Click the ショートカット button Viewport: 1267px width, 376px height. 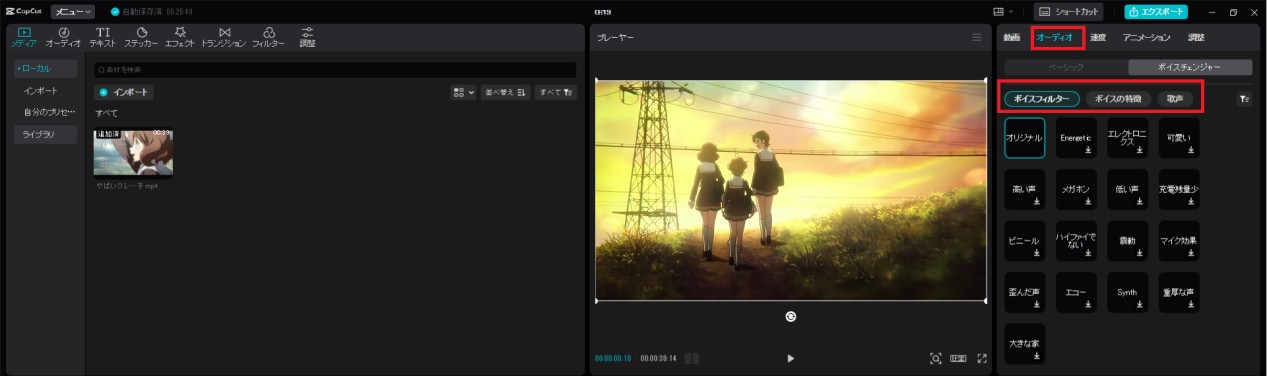point(1069,12)
